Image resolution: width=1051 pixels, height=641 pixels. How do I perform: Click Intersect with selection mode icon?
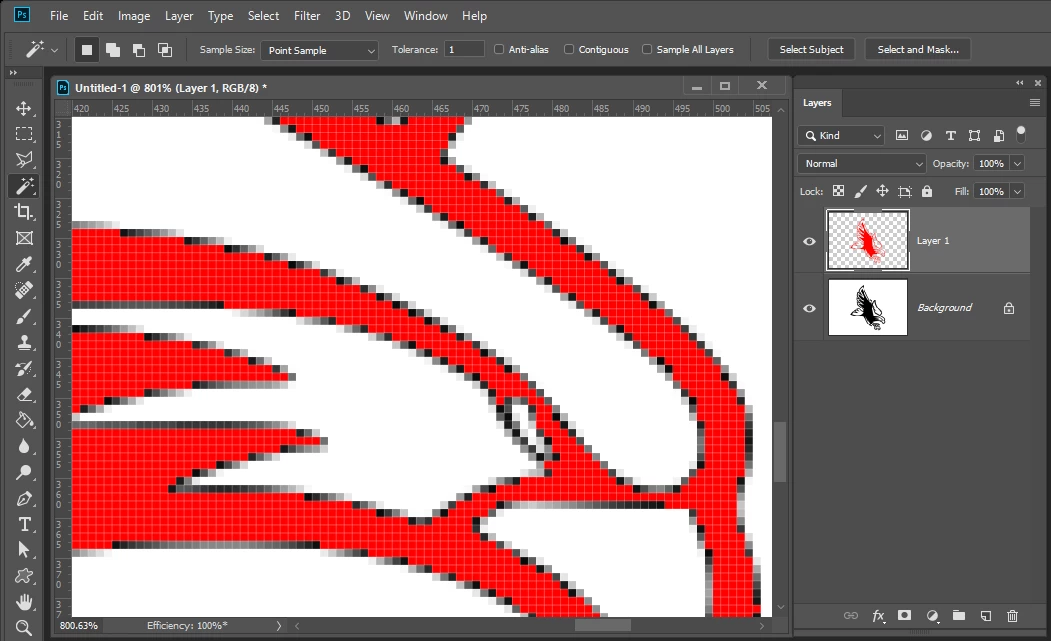(x=165, y=50)
